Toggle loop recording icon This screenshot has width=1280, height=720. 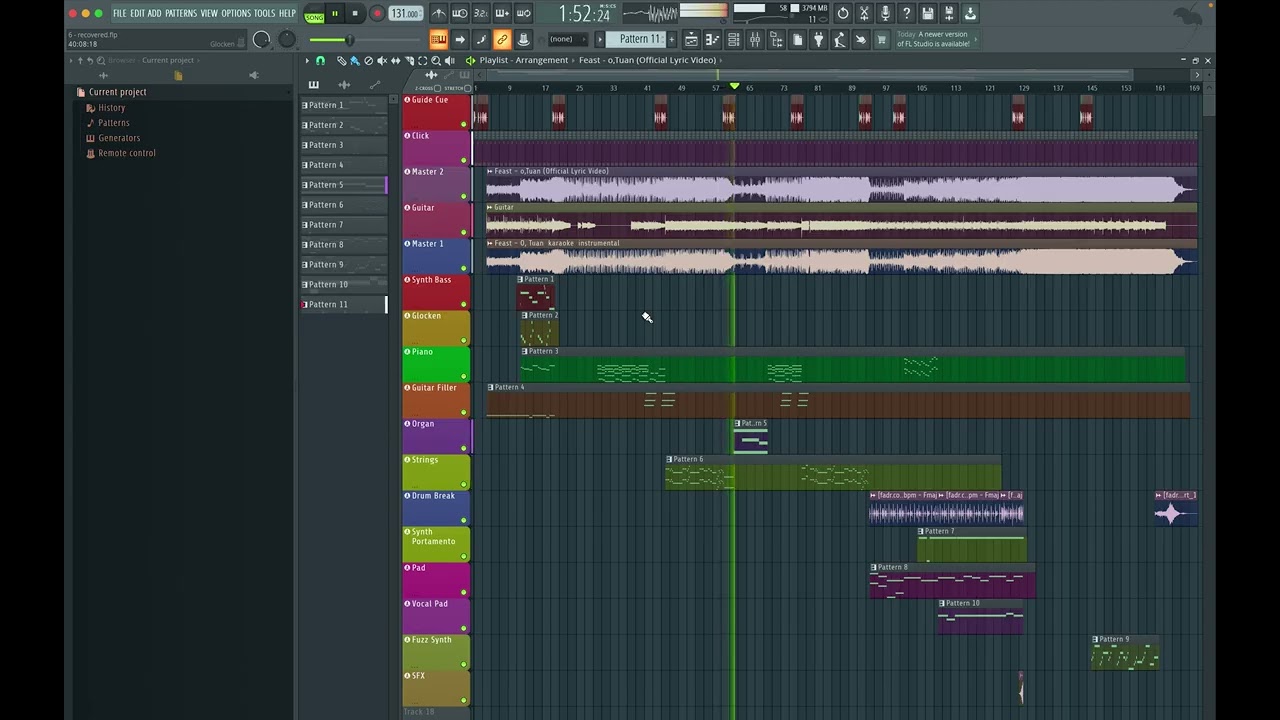click(523, 13)
